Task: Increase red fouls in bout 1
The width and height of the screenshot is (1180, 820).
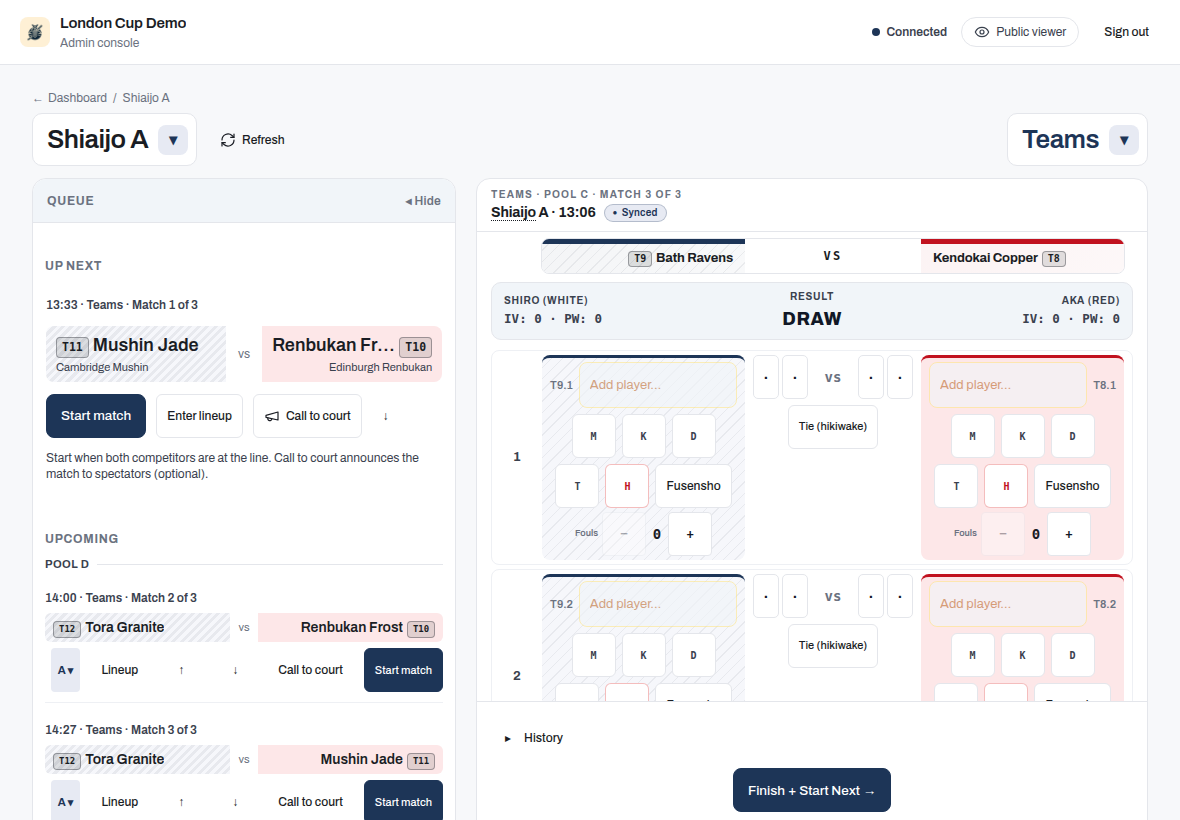Action: (x=1069, y=534)
